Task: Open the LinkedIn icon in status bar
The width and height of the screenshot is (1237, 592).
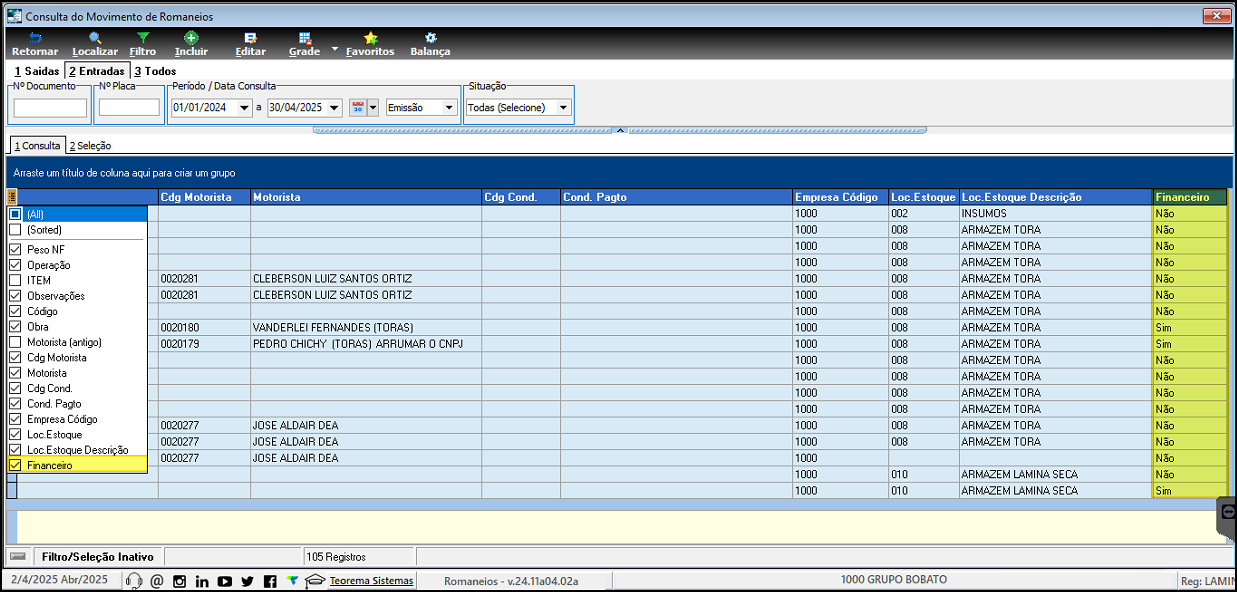Action: click(x=202, y=581)
